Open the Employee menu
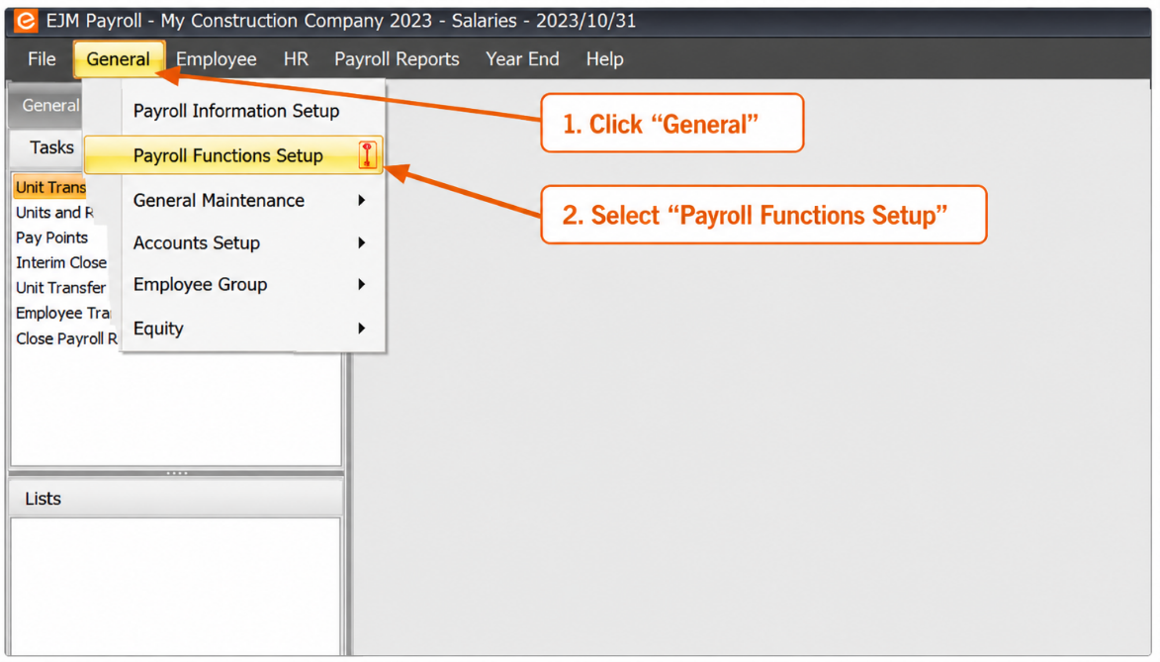Image resolution: width=1160 pixels, height=662 pixels. point(216,59)
